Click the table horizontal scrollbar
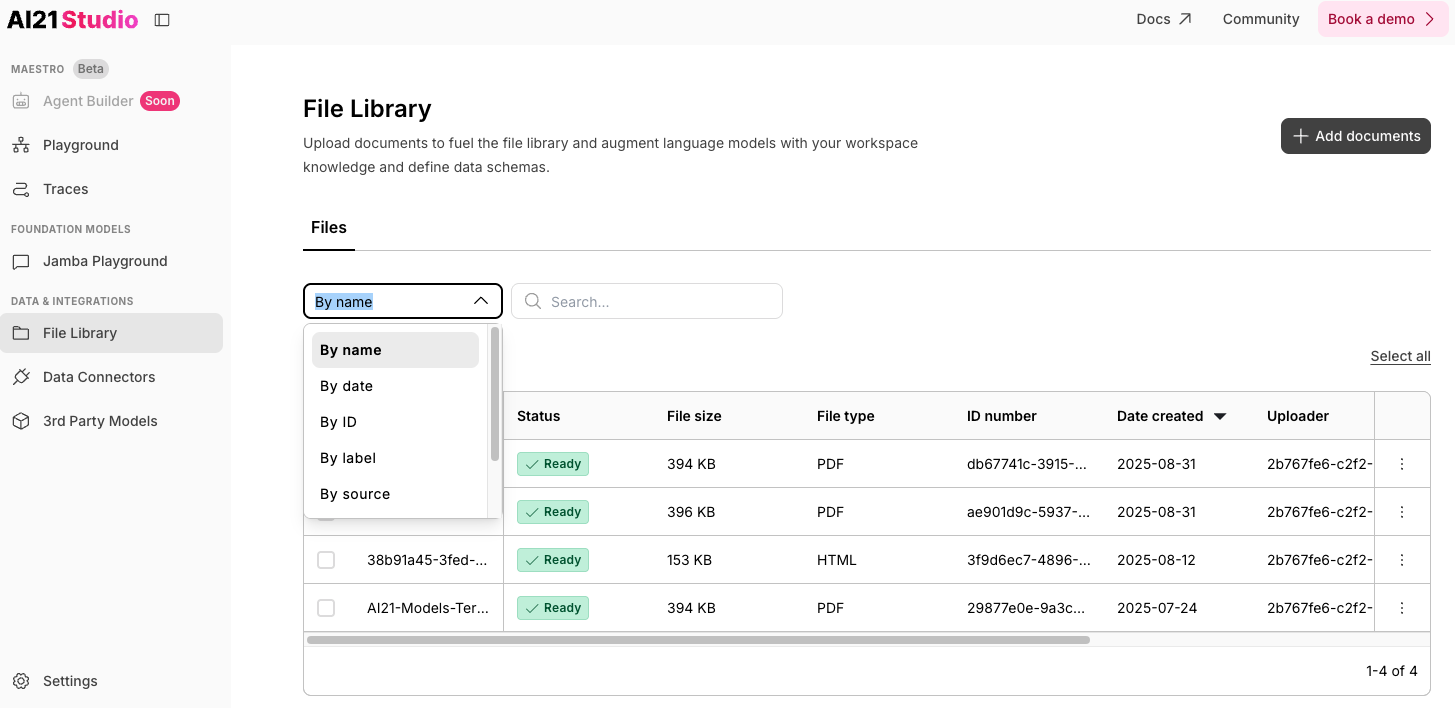 698,640
